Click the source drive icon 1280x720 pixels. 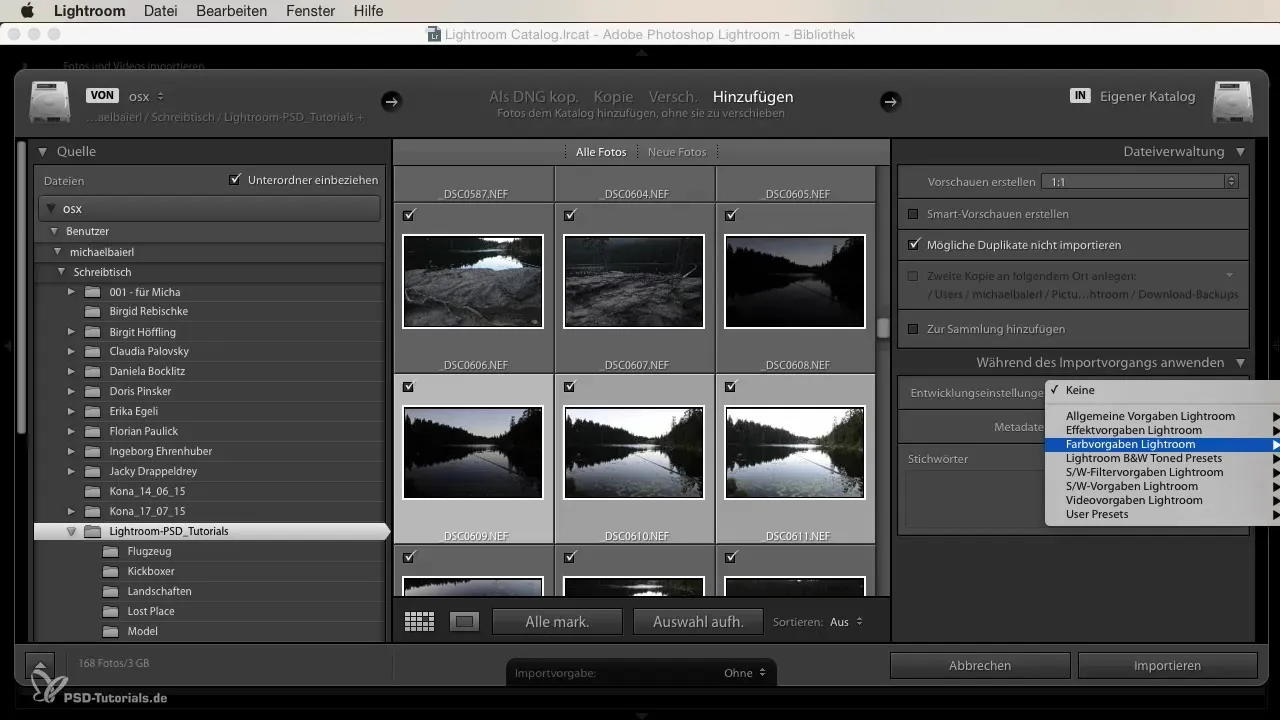coord(50,102)
